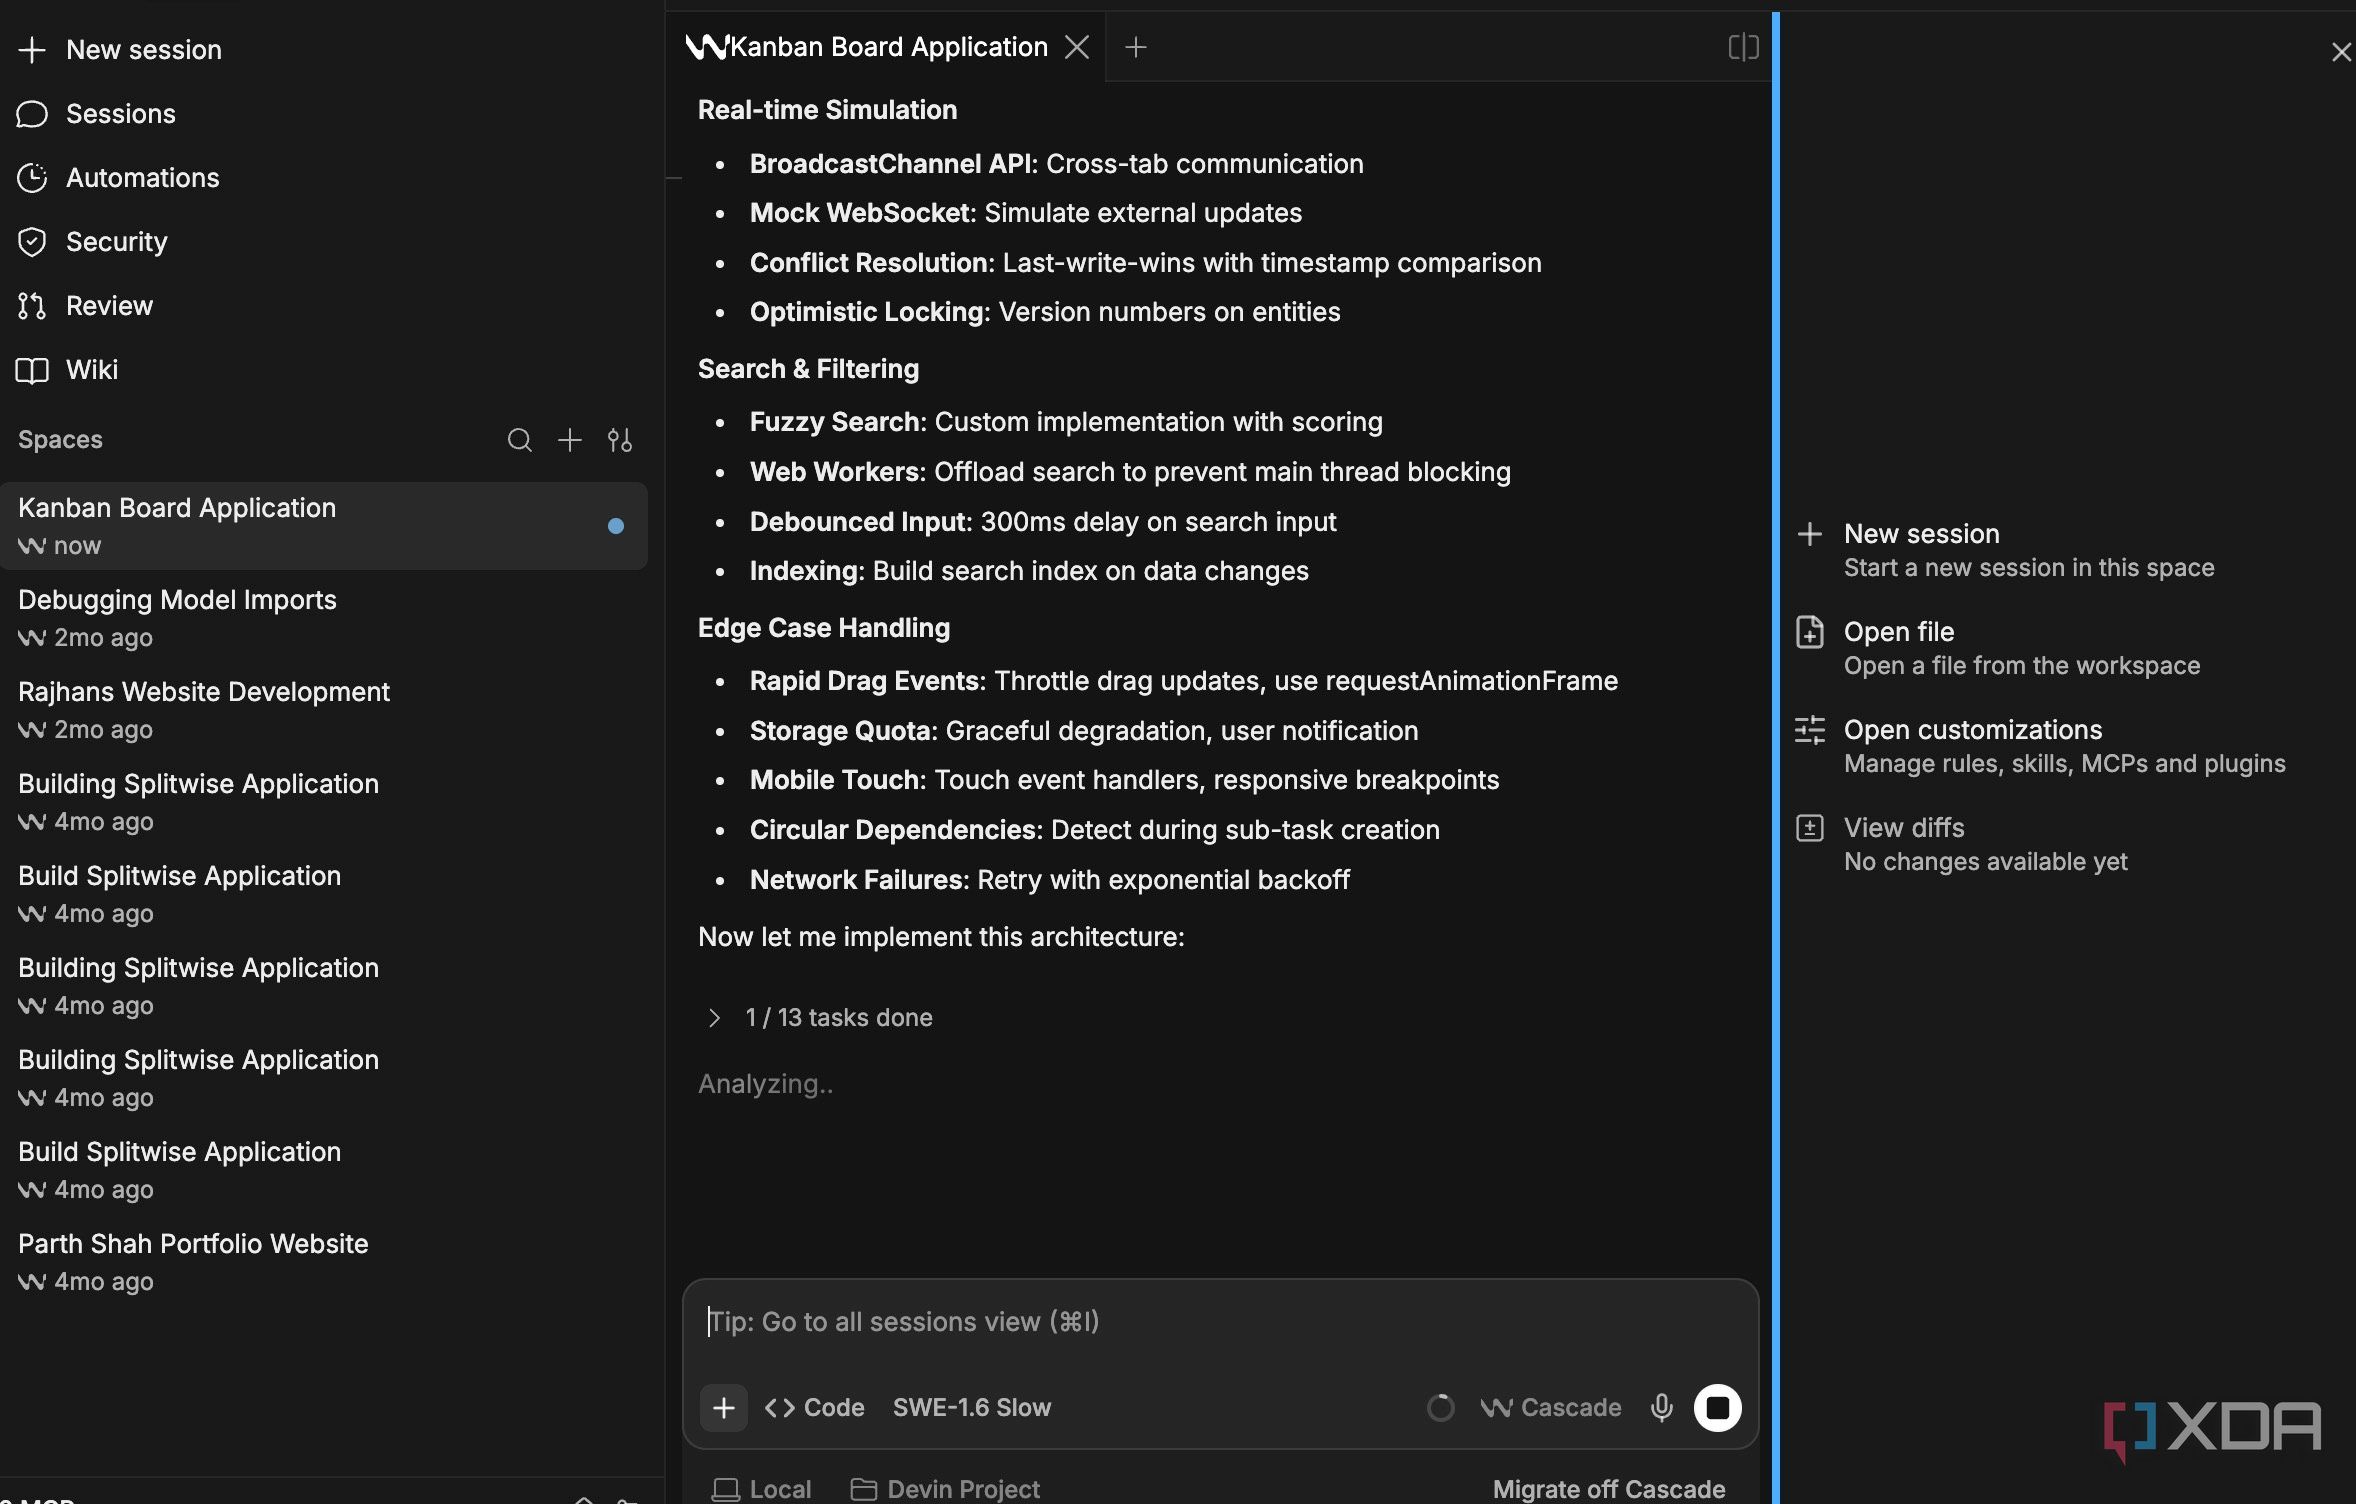Open a file from the workspace
The image size is (2356, 1504).
(x=1998, y=648)
